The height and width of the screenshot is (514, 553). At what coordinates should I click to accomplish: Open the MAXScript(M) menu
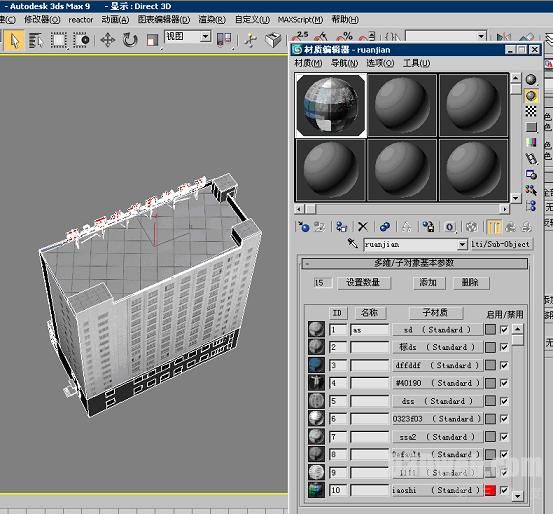[x=300, y=20]
